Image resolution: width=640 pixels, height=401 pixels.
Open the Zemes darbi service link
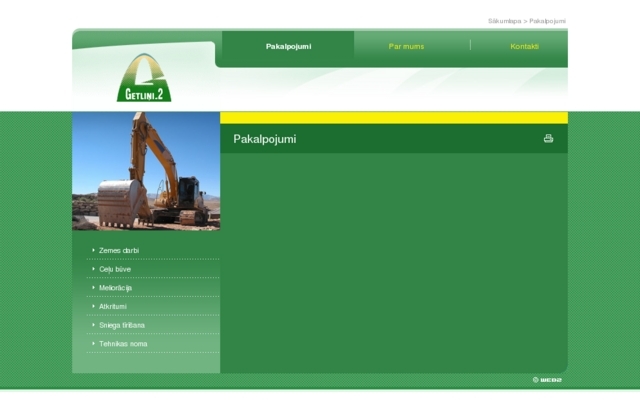pos(119,250)
